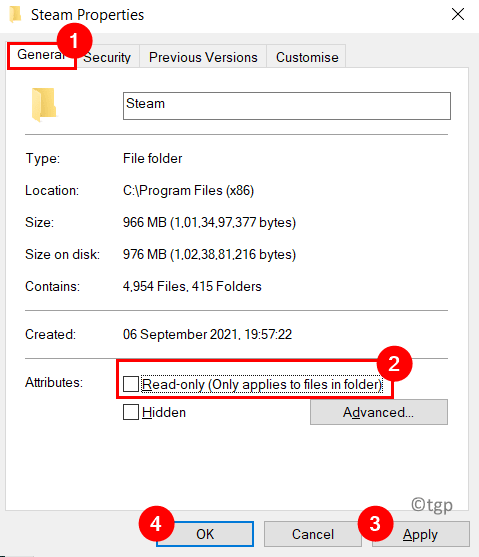Screen dimensions: 479x557
Task: Click the large Steam folder icon
Action: point(44,104)
